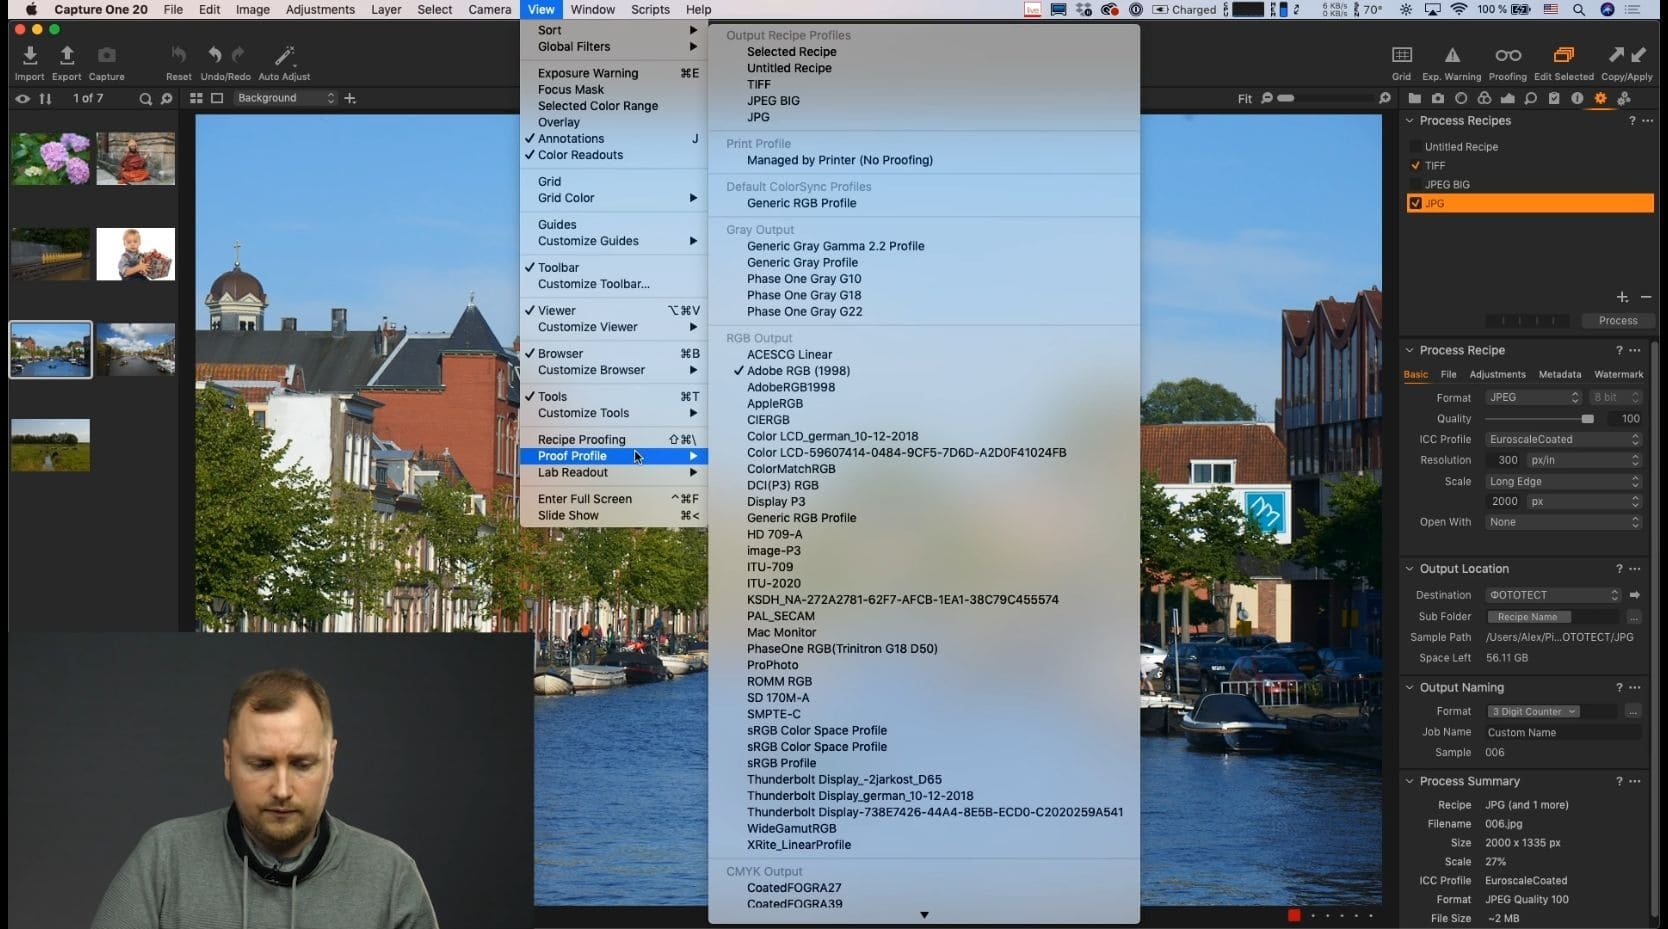The image size is (1668, 929).
Task: Open the Window menu
Action: coord(593,10)
